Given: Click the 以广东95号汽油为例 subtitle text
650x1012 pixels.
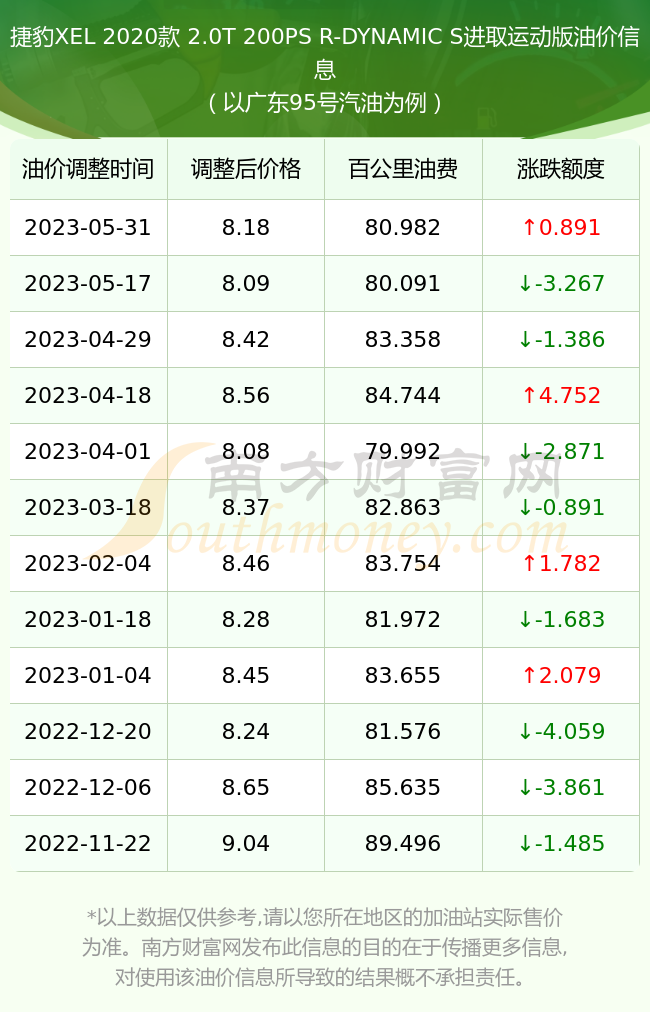Looking at the screenshot, I should 325,103.
